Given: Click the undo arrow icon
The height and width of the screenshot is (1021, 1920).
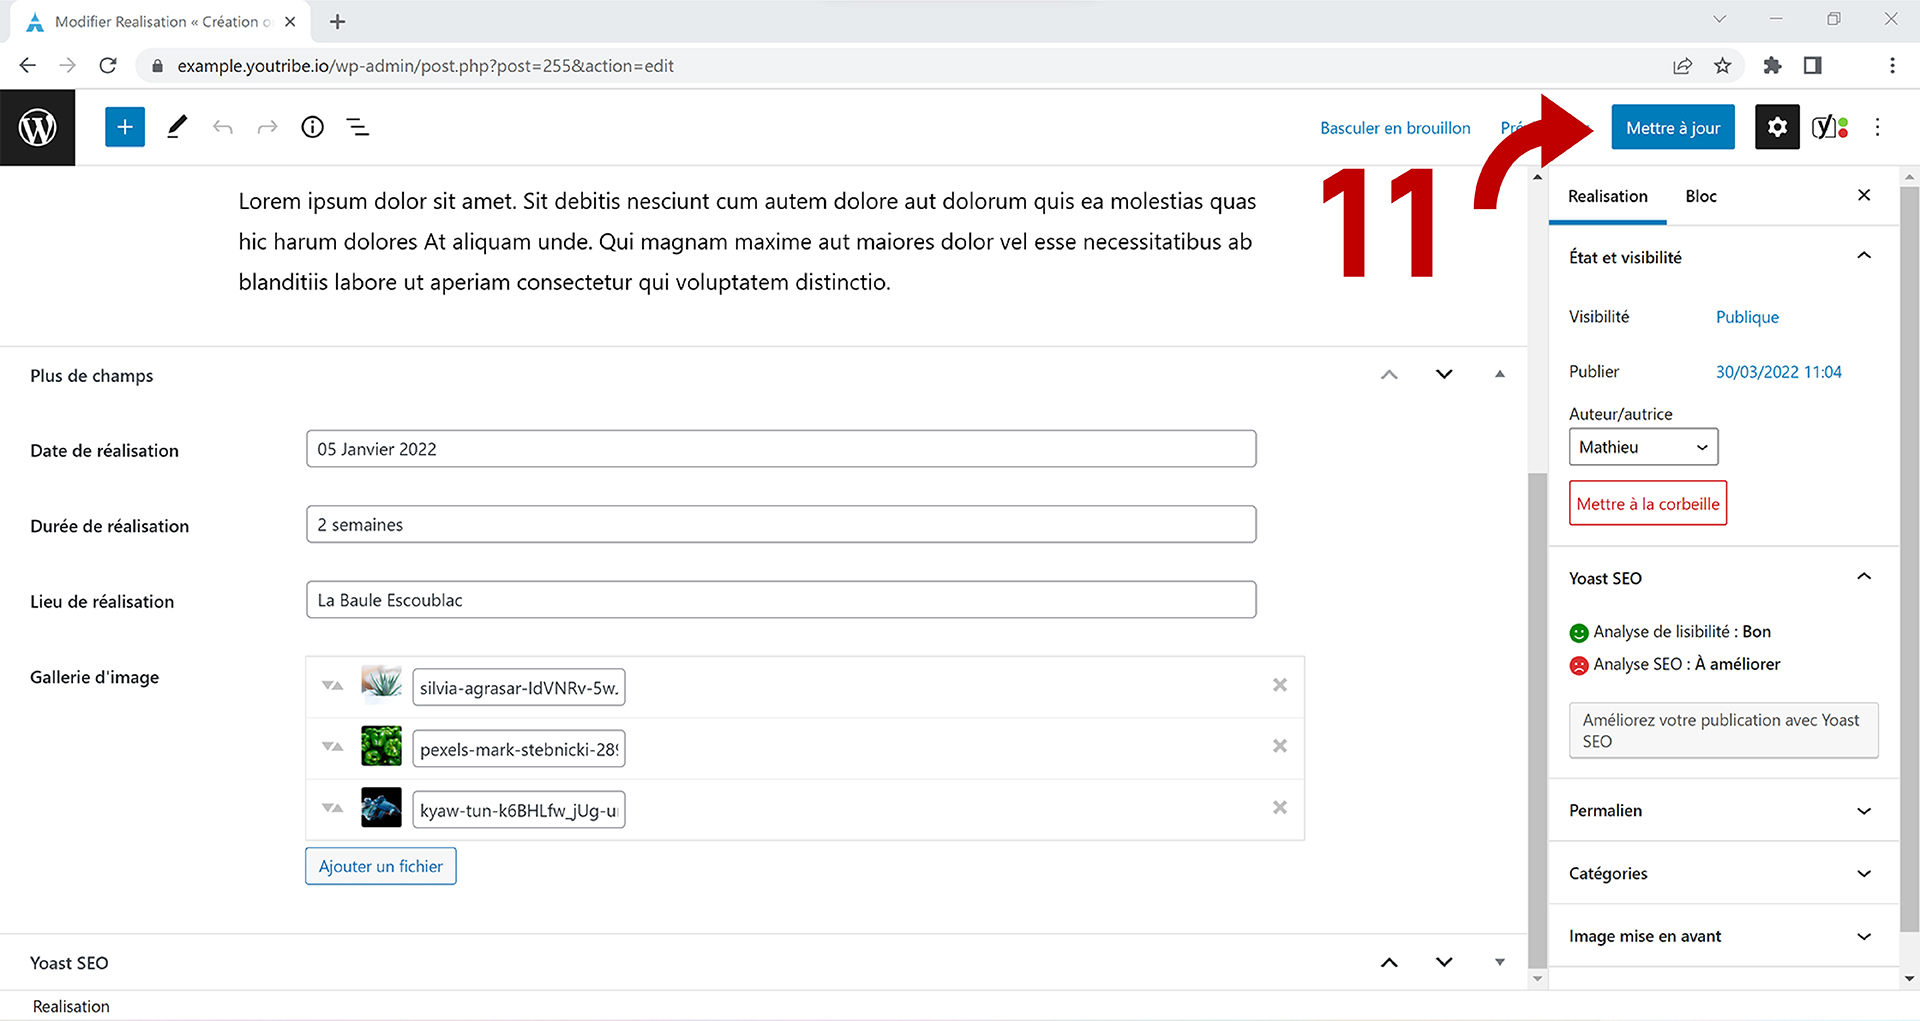Looking at the screenshot, I should [223, 127].
